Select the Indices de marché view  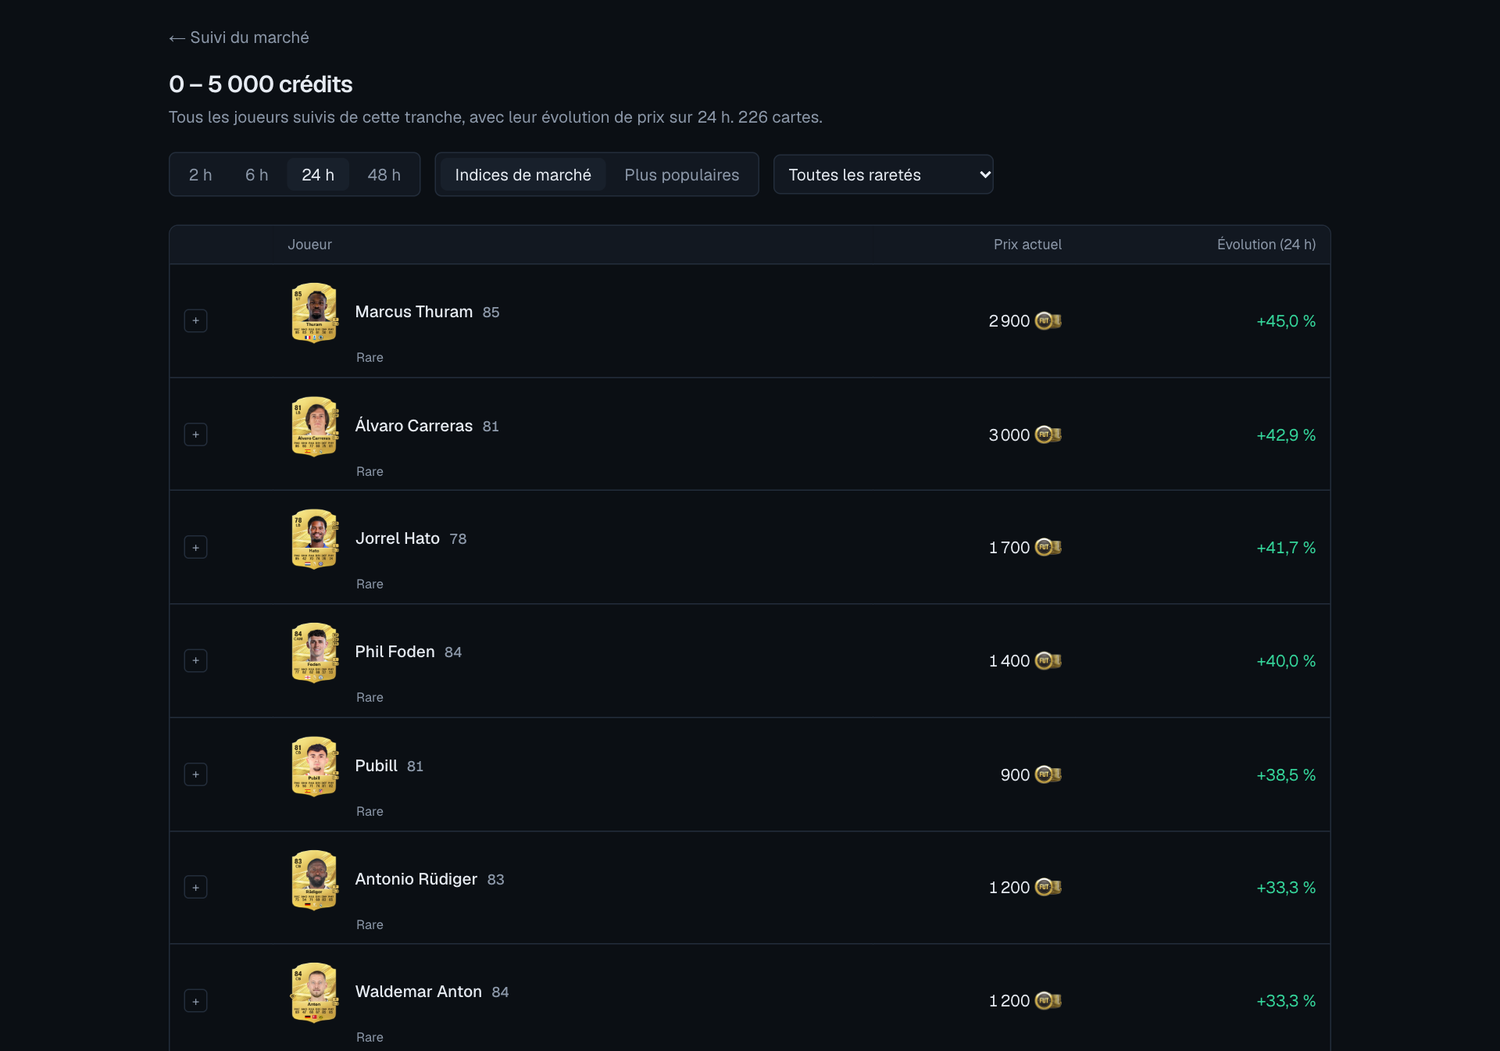(523, 175)
